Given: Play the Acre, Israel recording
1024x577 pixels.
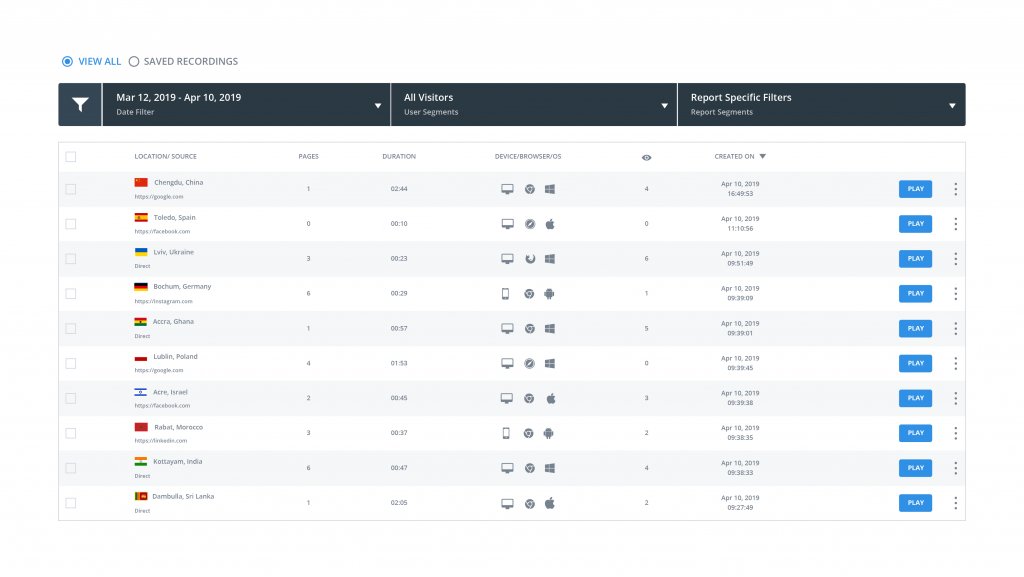Looking at the screenshot, I should point(916,398).
